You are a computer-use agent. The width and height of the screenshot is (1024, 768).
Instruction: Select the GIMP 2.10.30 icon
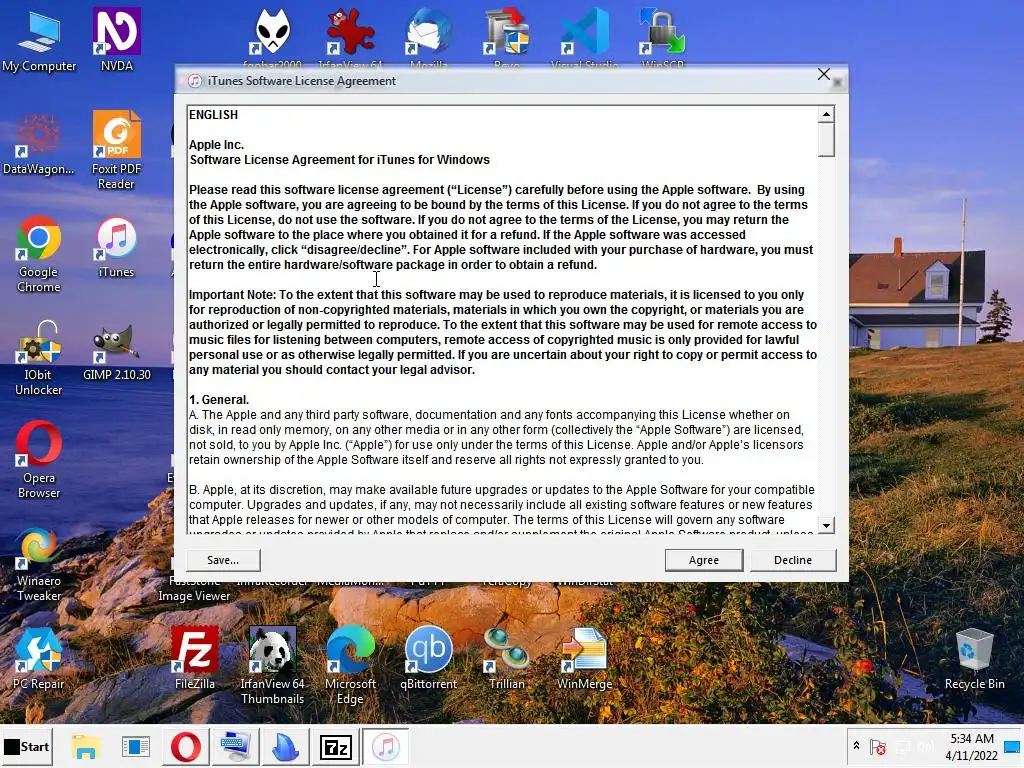click(116, 351)
